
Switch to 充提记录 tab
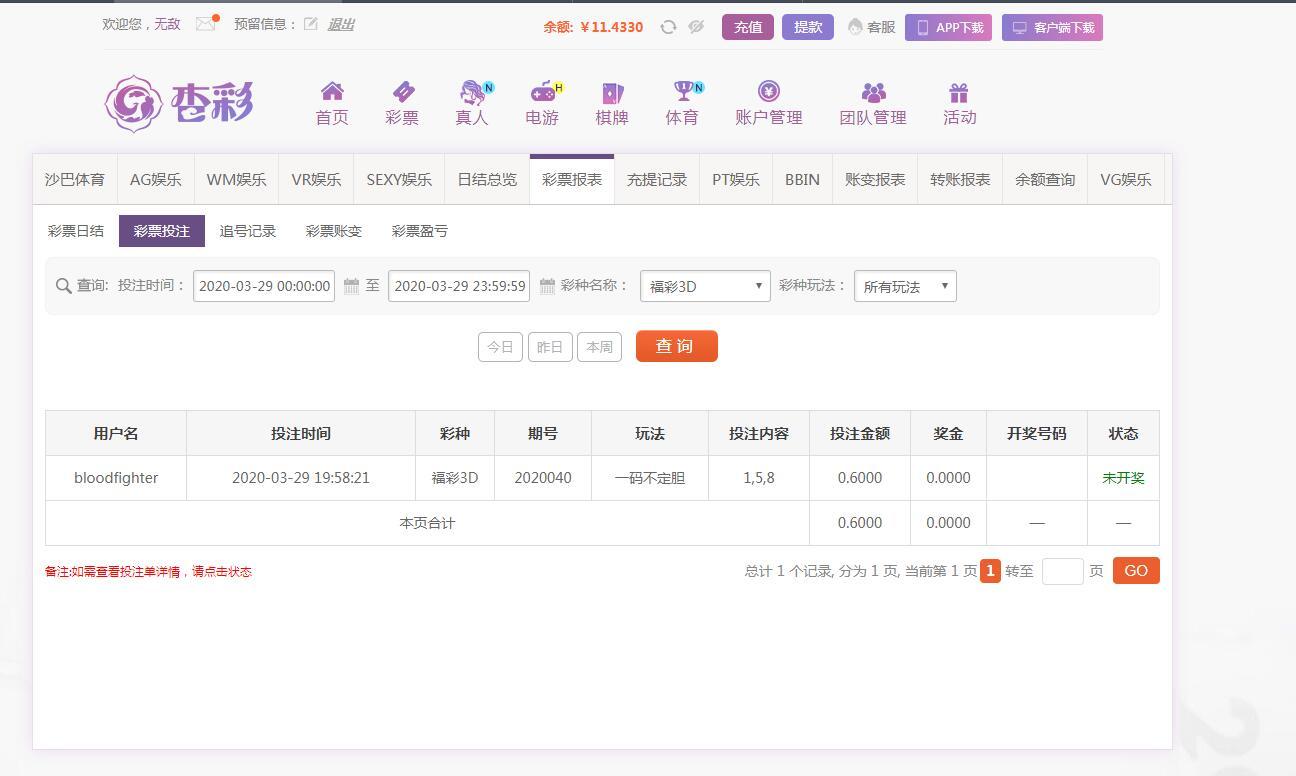657,180
